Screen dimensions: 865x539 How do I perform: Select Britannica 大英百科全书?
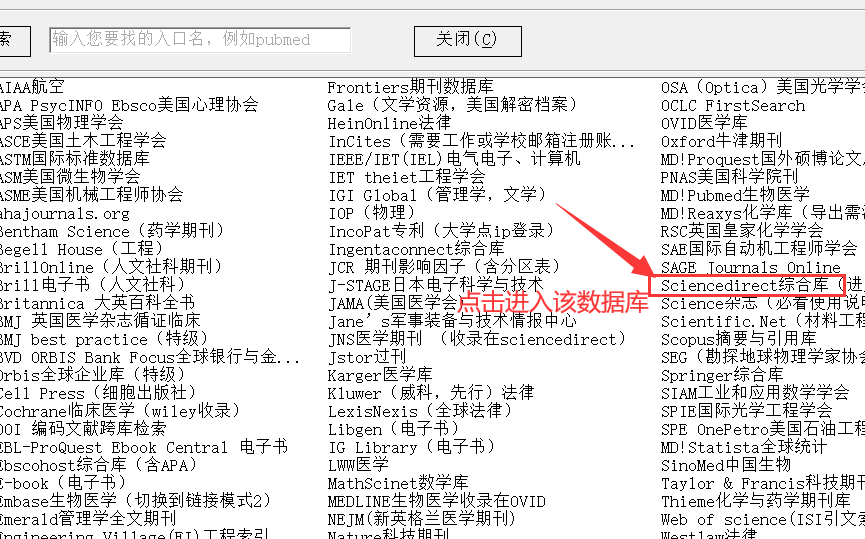97,303
